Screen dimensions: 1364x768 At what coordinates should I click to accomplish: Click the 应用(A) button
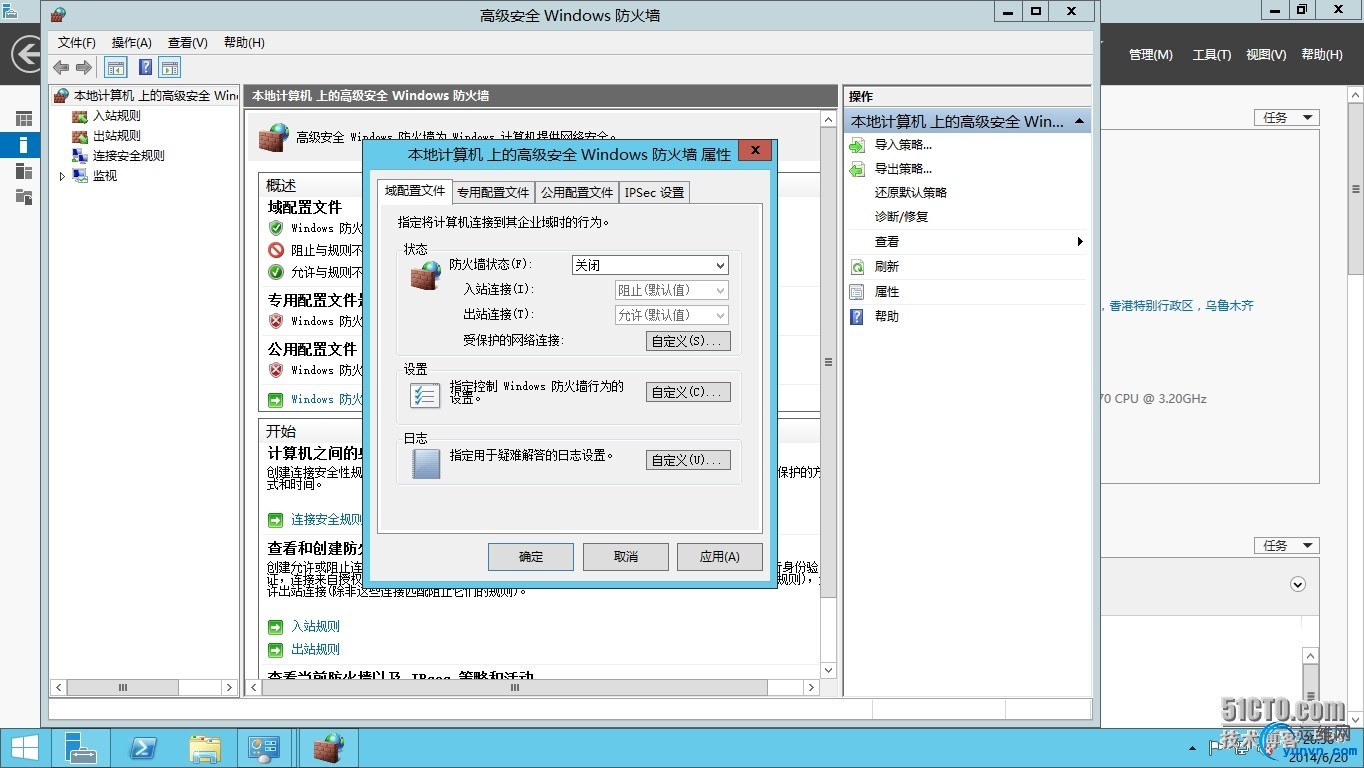click(720, 557)
